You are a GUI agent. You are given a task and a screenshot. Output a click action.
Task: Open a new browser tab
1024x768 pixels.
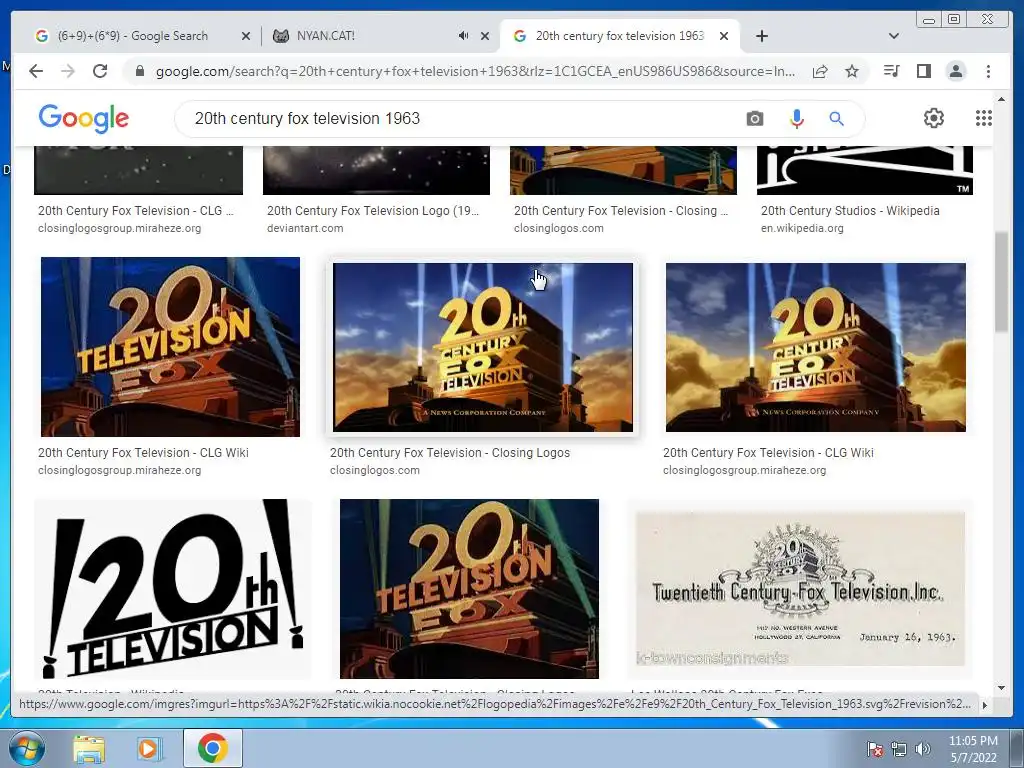761,36
